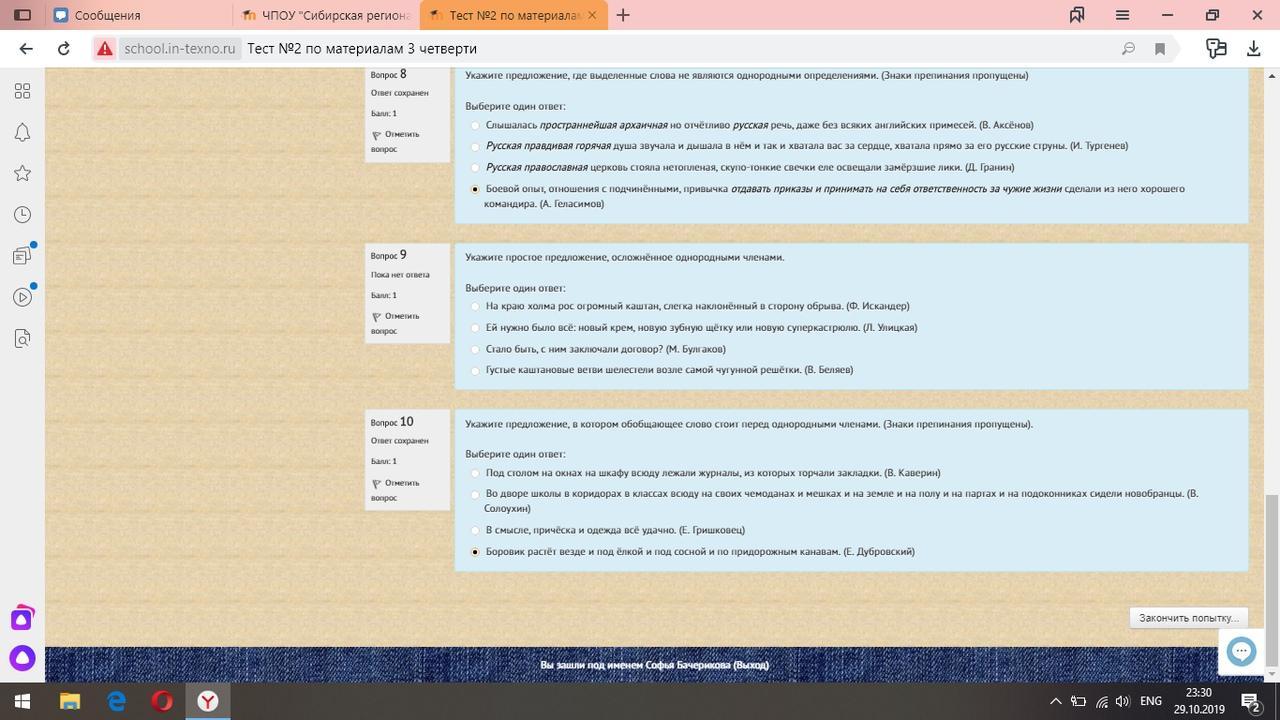Select the answer starting "Слышалась пространнейшая"
This screenshot has height=720, width=1280.
(475, 125)
